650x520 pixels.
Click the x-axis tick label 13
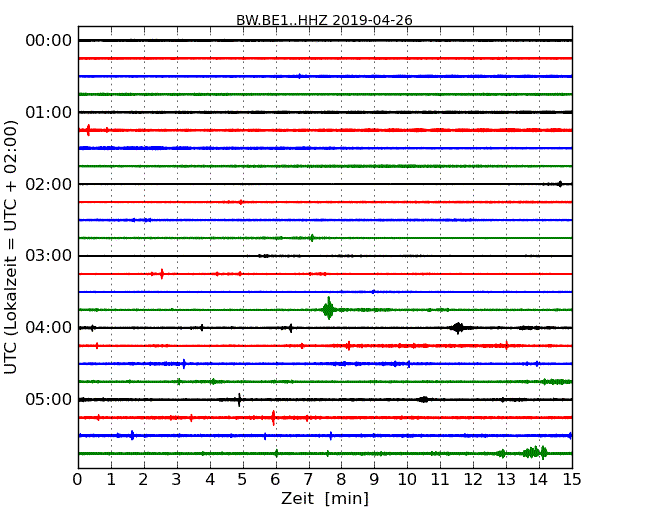point(506,479)
